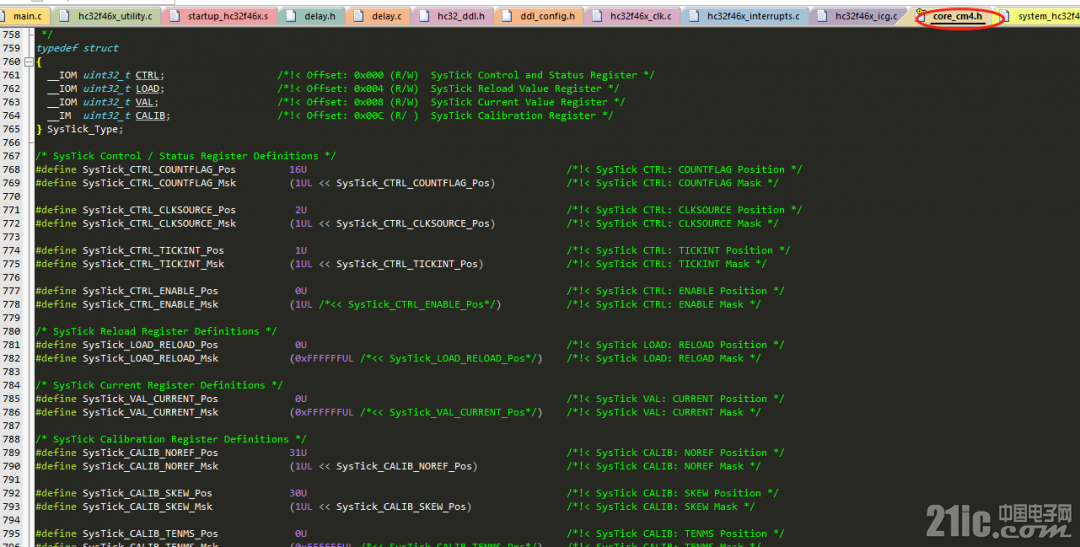Click the LOAD member name on line 762
The height and width of the screenshot is (547, 1080).
[x=148, y=88]
